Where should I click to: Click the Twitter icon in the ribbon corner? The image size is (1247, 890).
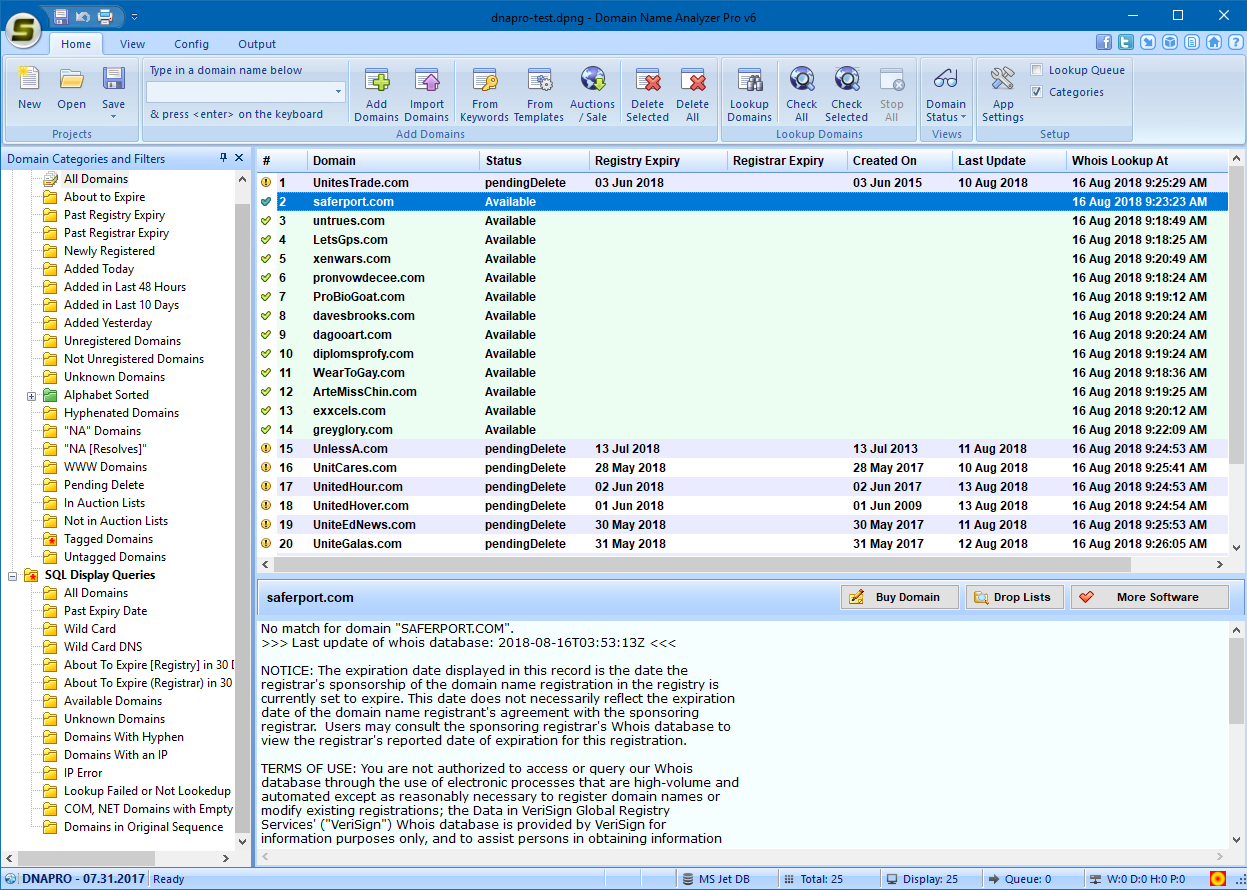(1126, 42)
